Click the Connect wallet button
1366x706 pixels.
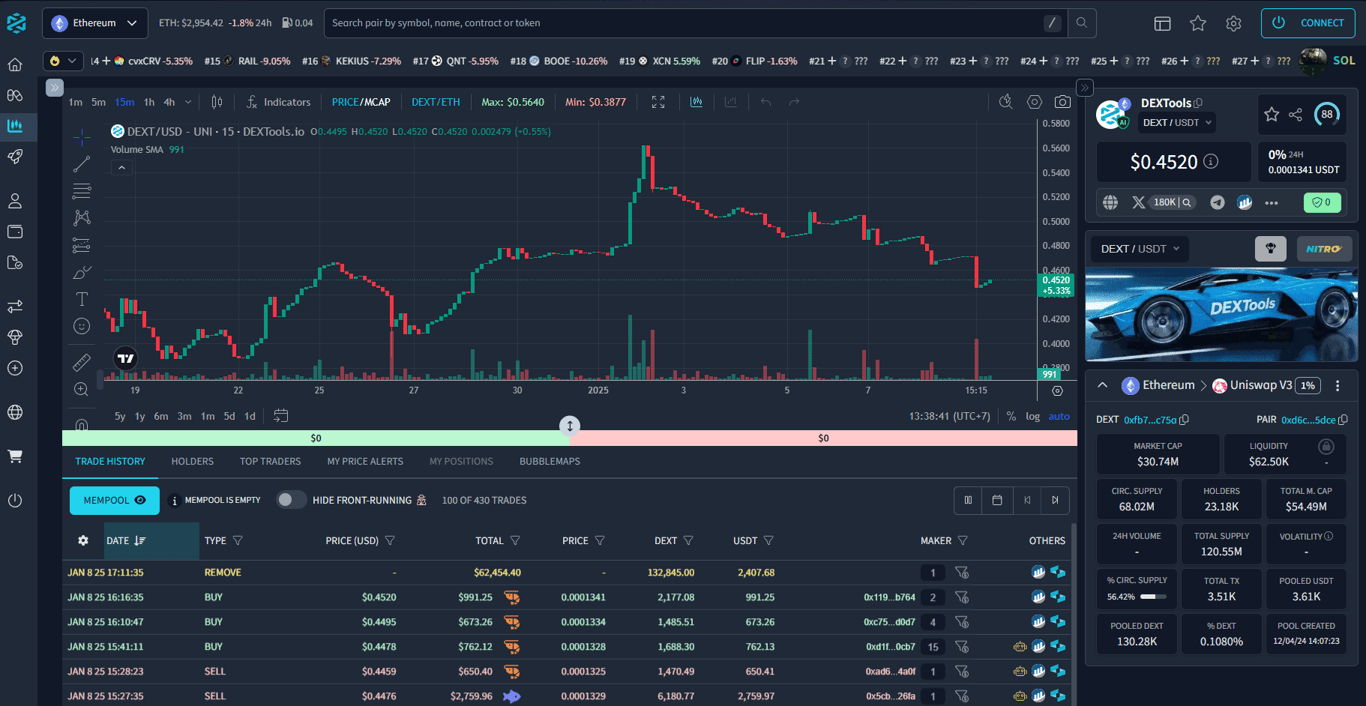click(1308, 23)
